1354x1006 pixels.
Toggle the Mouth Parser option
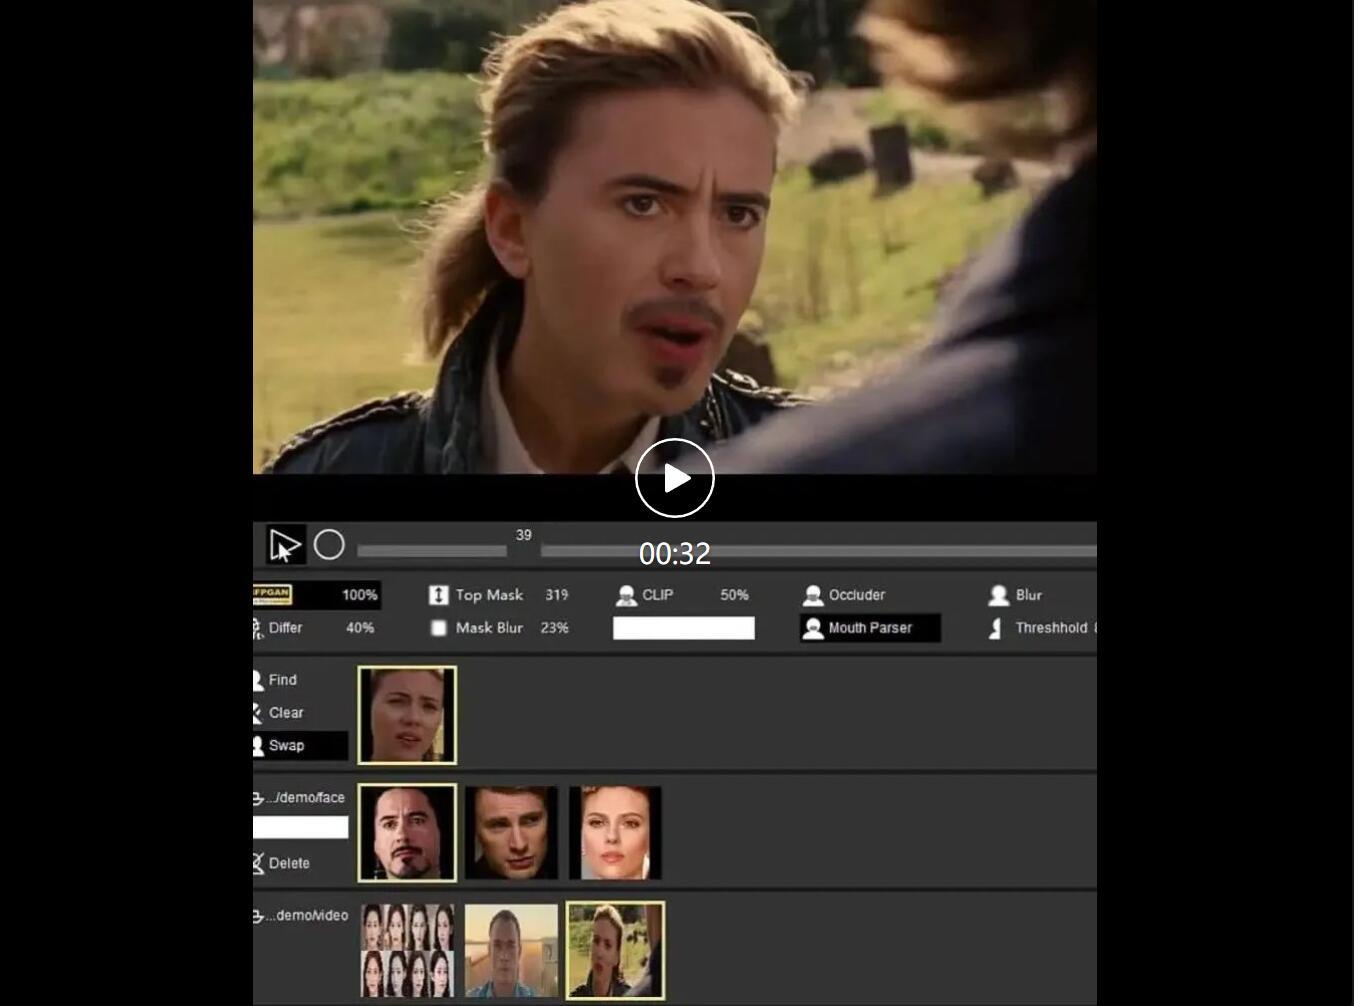click(870, 628)
